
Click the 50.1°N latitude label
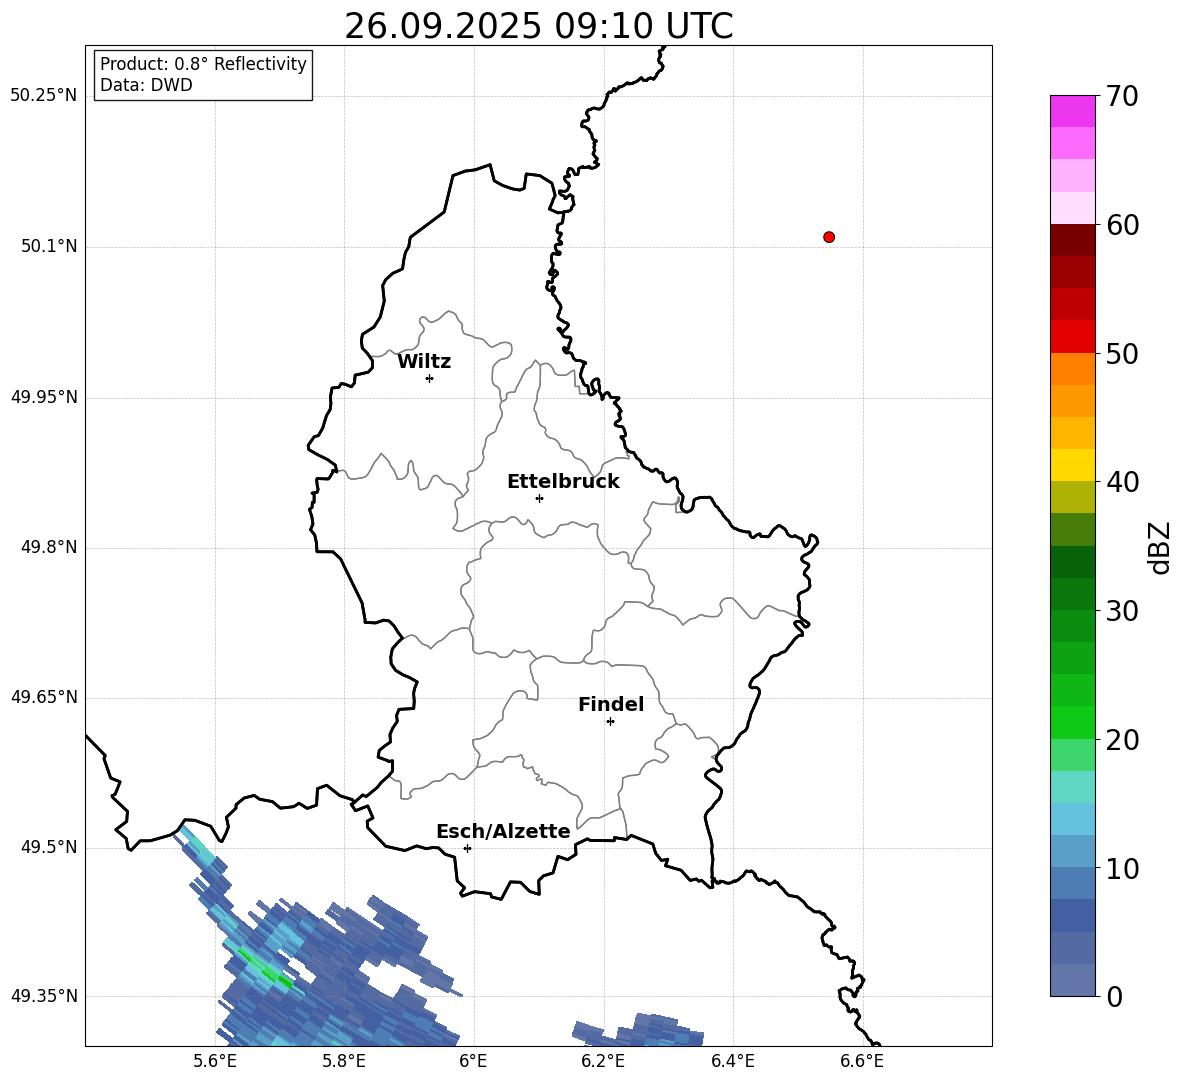[49, 246]
